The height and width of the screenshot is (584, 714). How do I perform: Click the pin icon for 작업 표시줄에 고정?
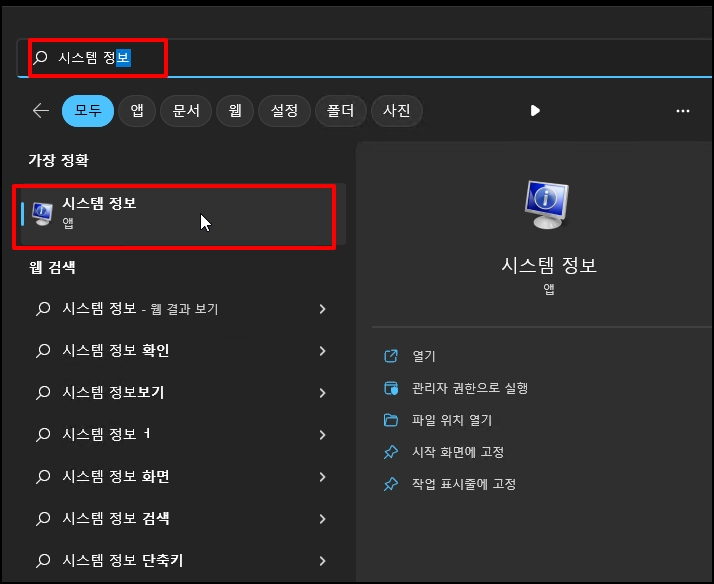(391, 484)
